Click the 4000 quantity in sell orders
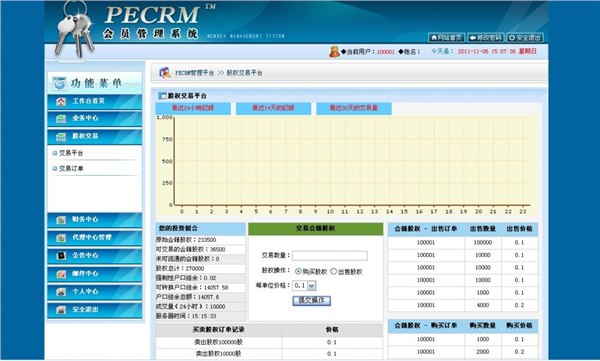Viewport: 600px width, 361px height. coord(483,305)
